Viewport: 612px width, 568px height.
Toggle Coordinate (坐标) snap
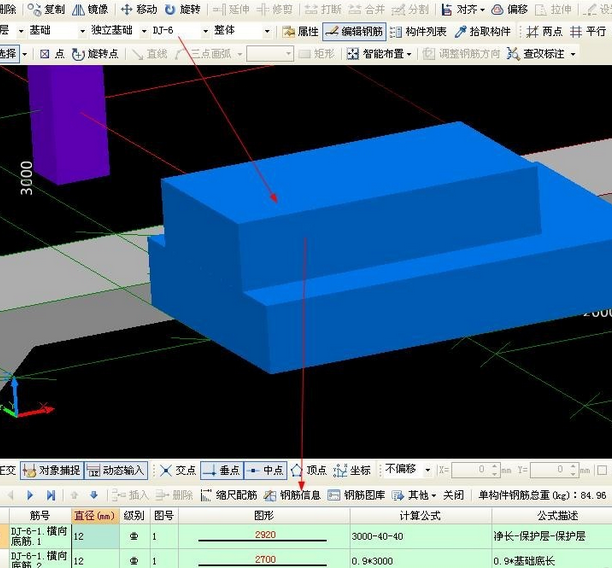coord(352,470)
